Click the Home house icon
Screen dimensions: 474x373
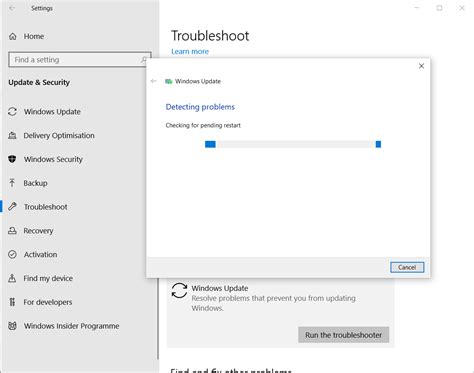[x=13, y=36]
